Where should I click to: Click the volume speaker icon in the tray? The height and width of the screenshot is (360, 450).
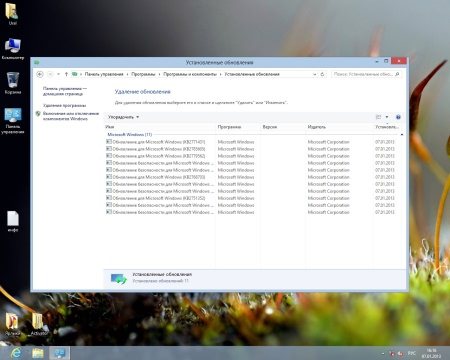(401, 353)
